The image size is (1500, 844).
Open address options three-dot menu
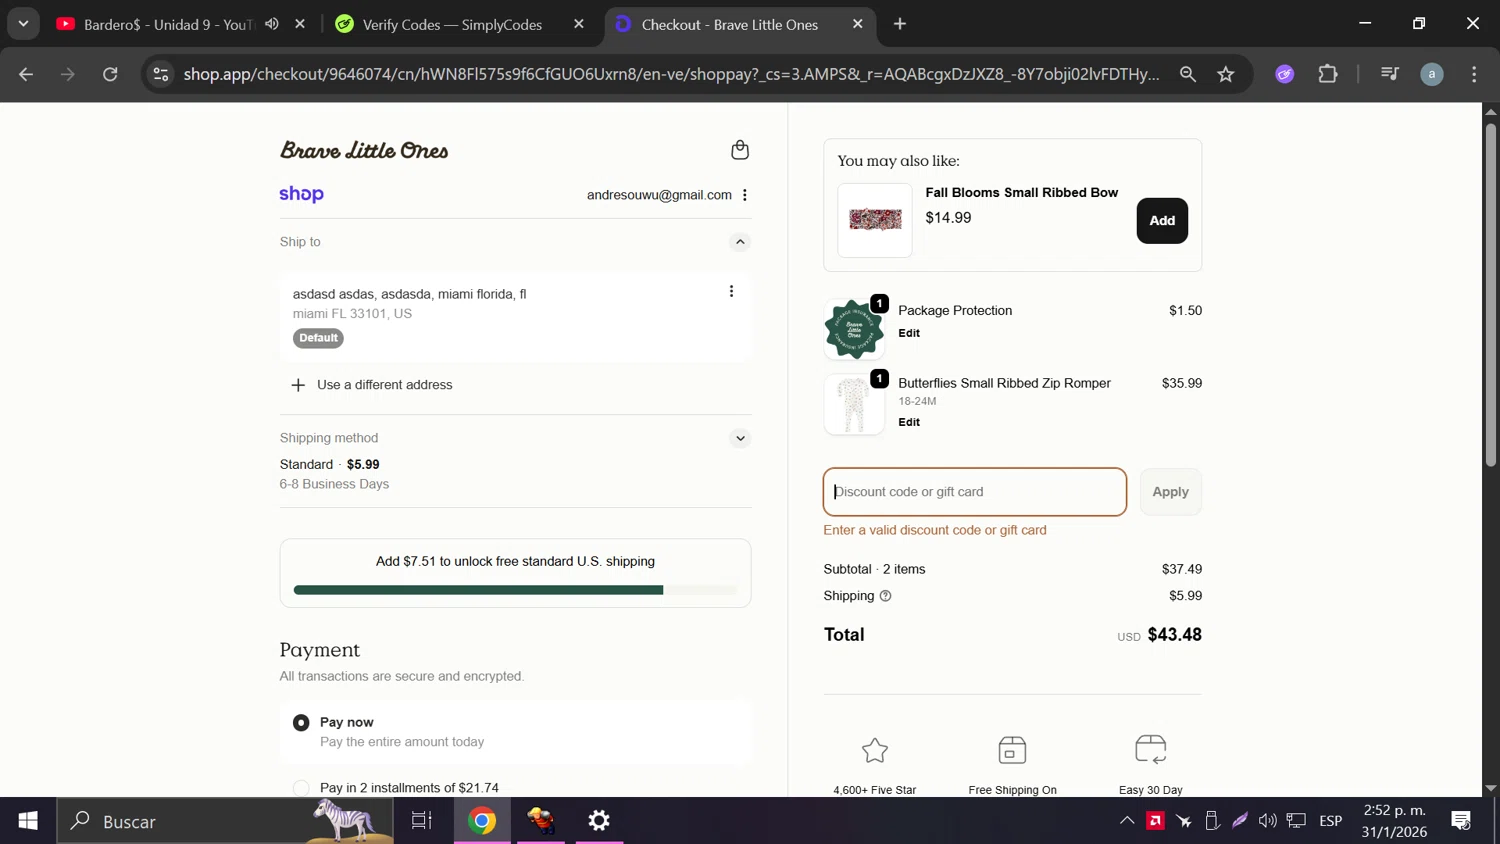tap(731, 291)
